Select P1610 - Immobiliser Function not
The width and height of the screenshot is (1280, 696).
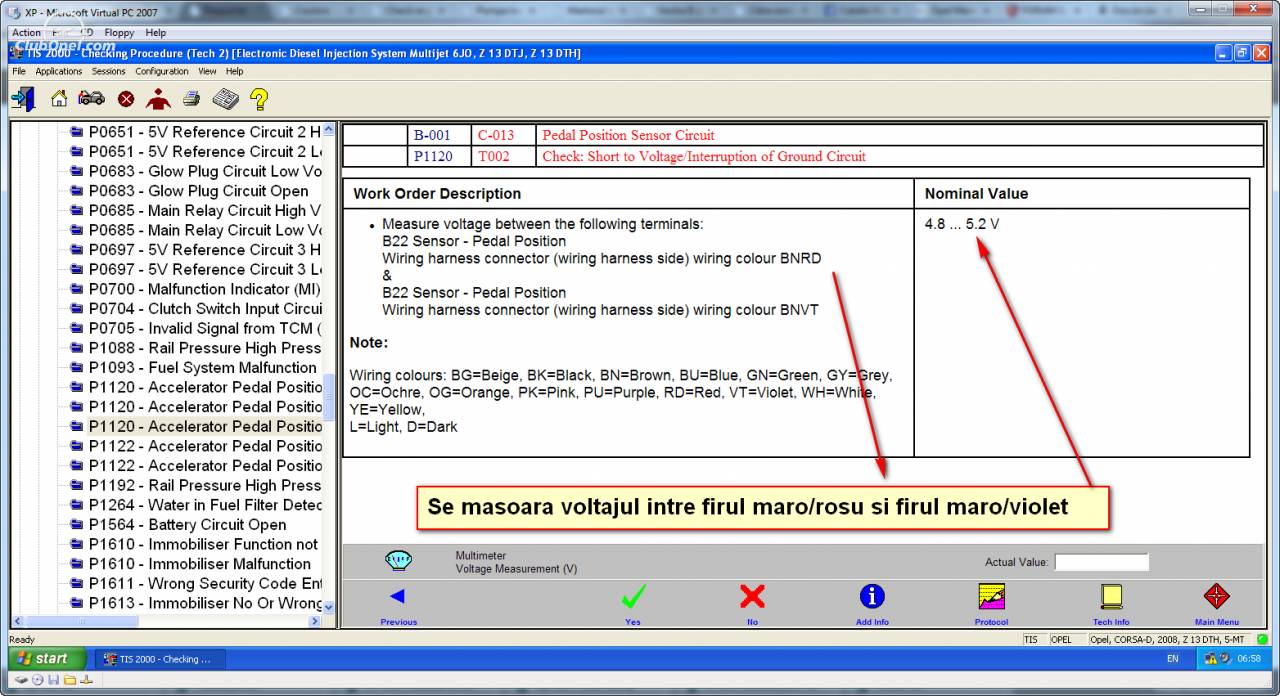203,544
